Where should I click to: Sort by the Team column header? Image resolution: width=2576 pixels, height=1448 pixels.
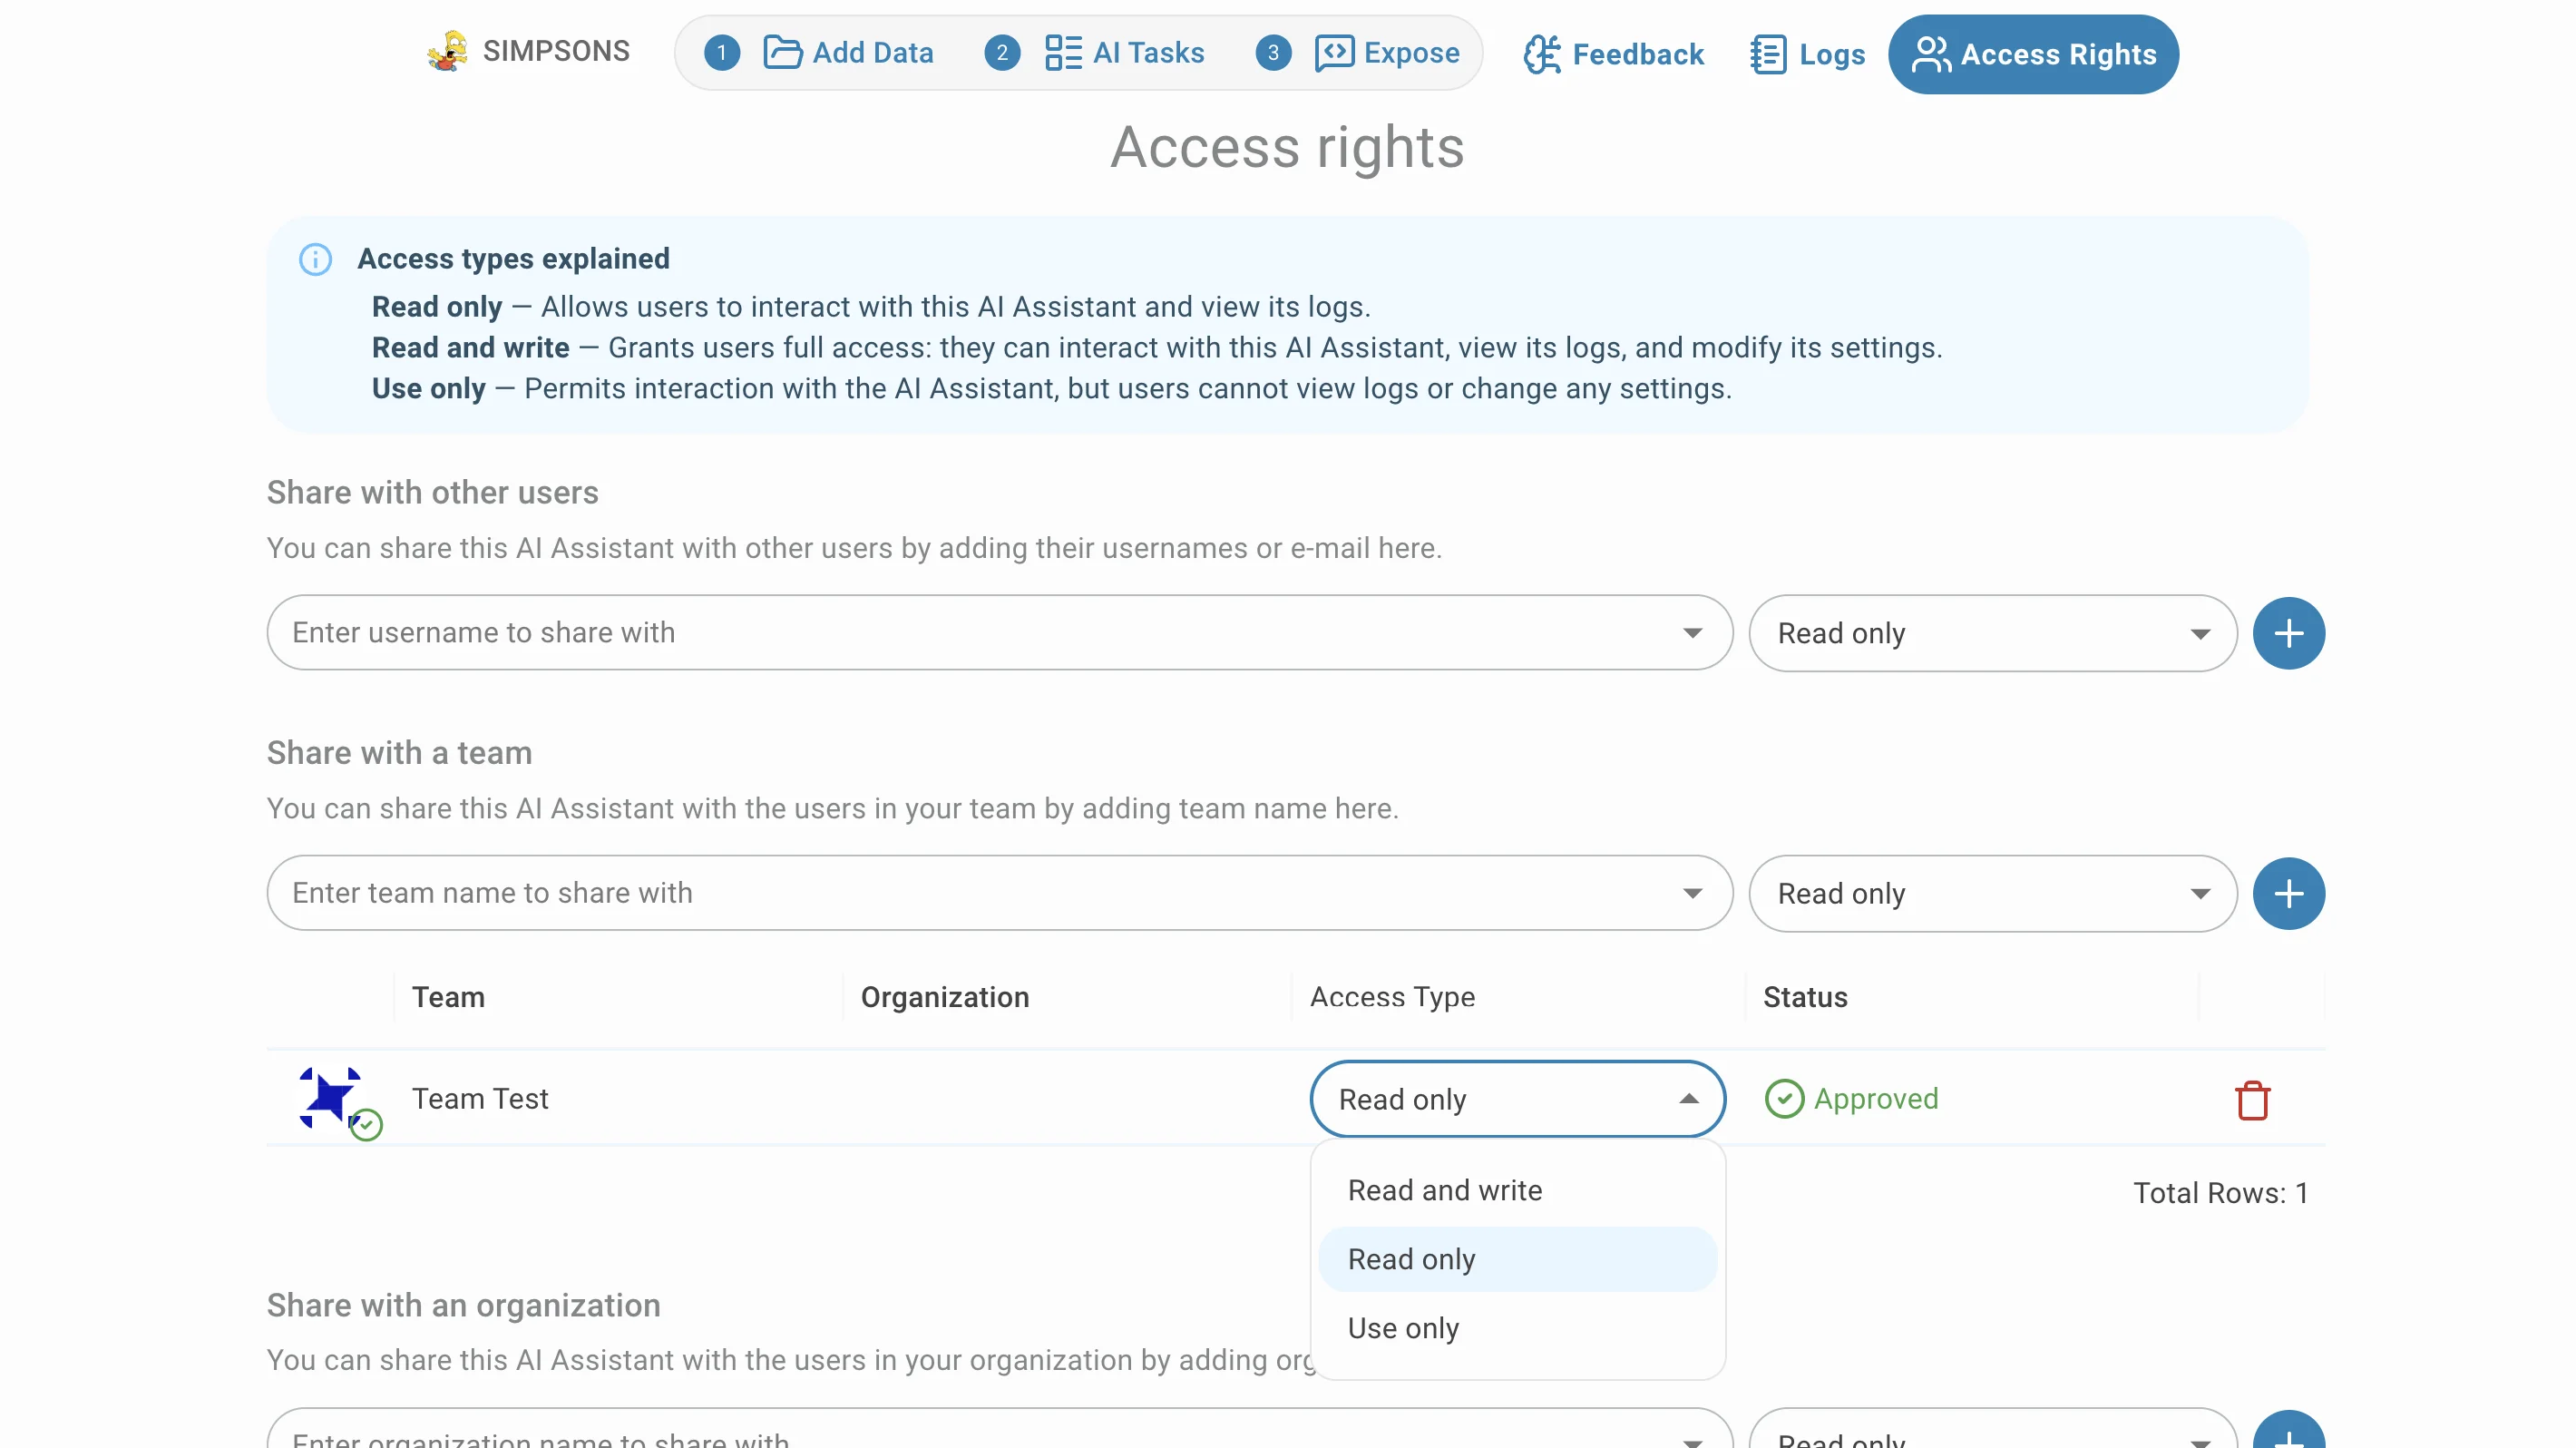point(448,997)
